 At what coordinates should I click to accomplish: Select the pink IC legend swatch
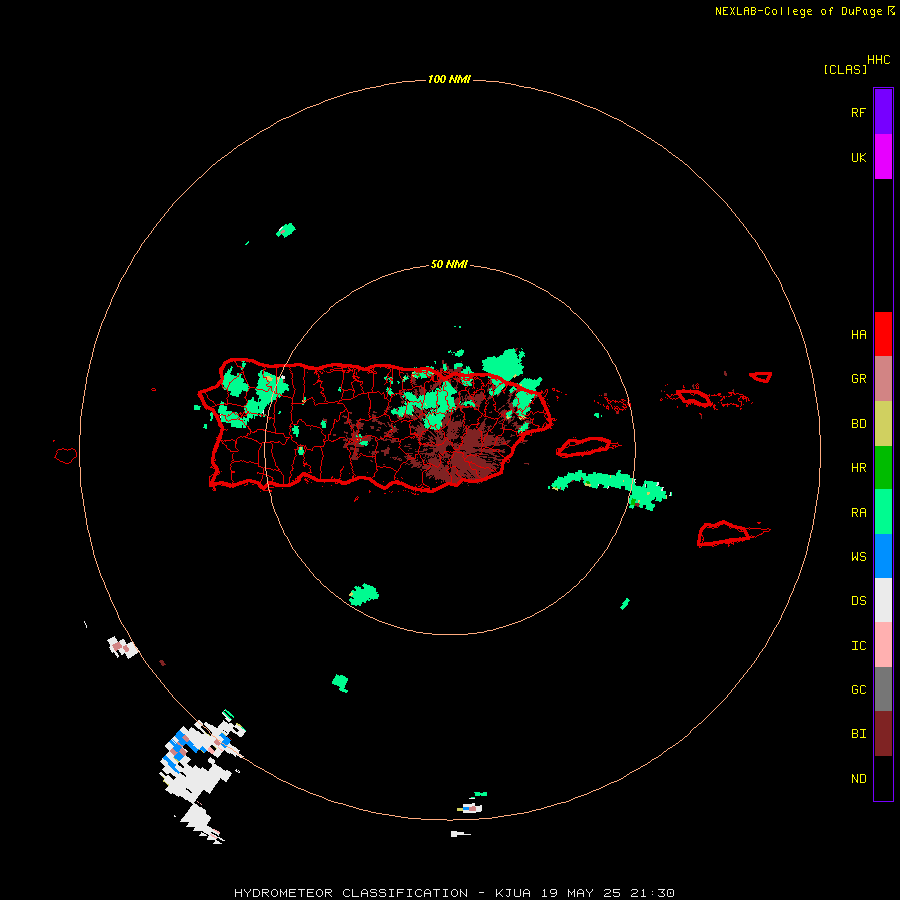coord(883,645)
